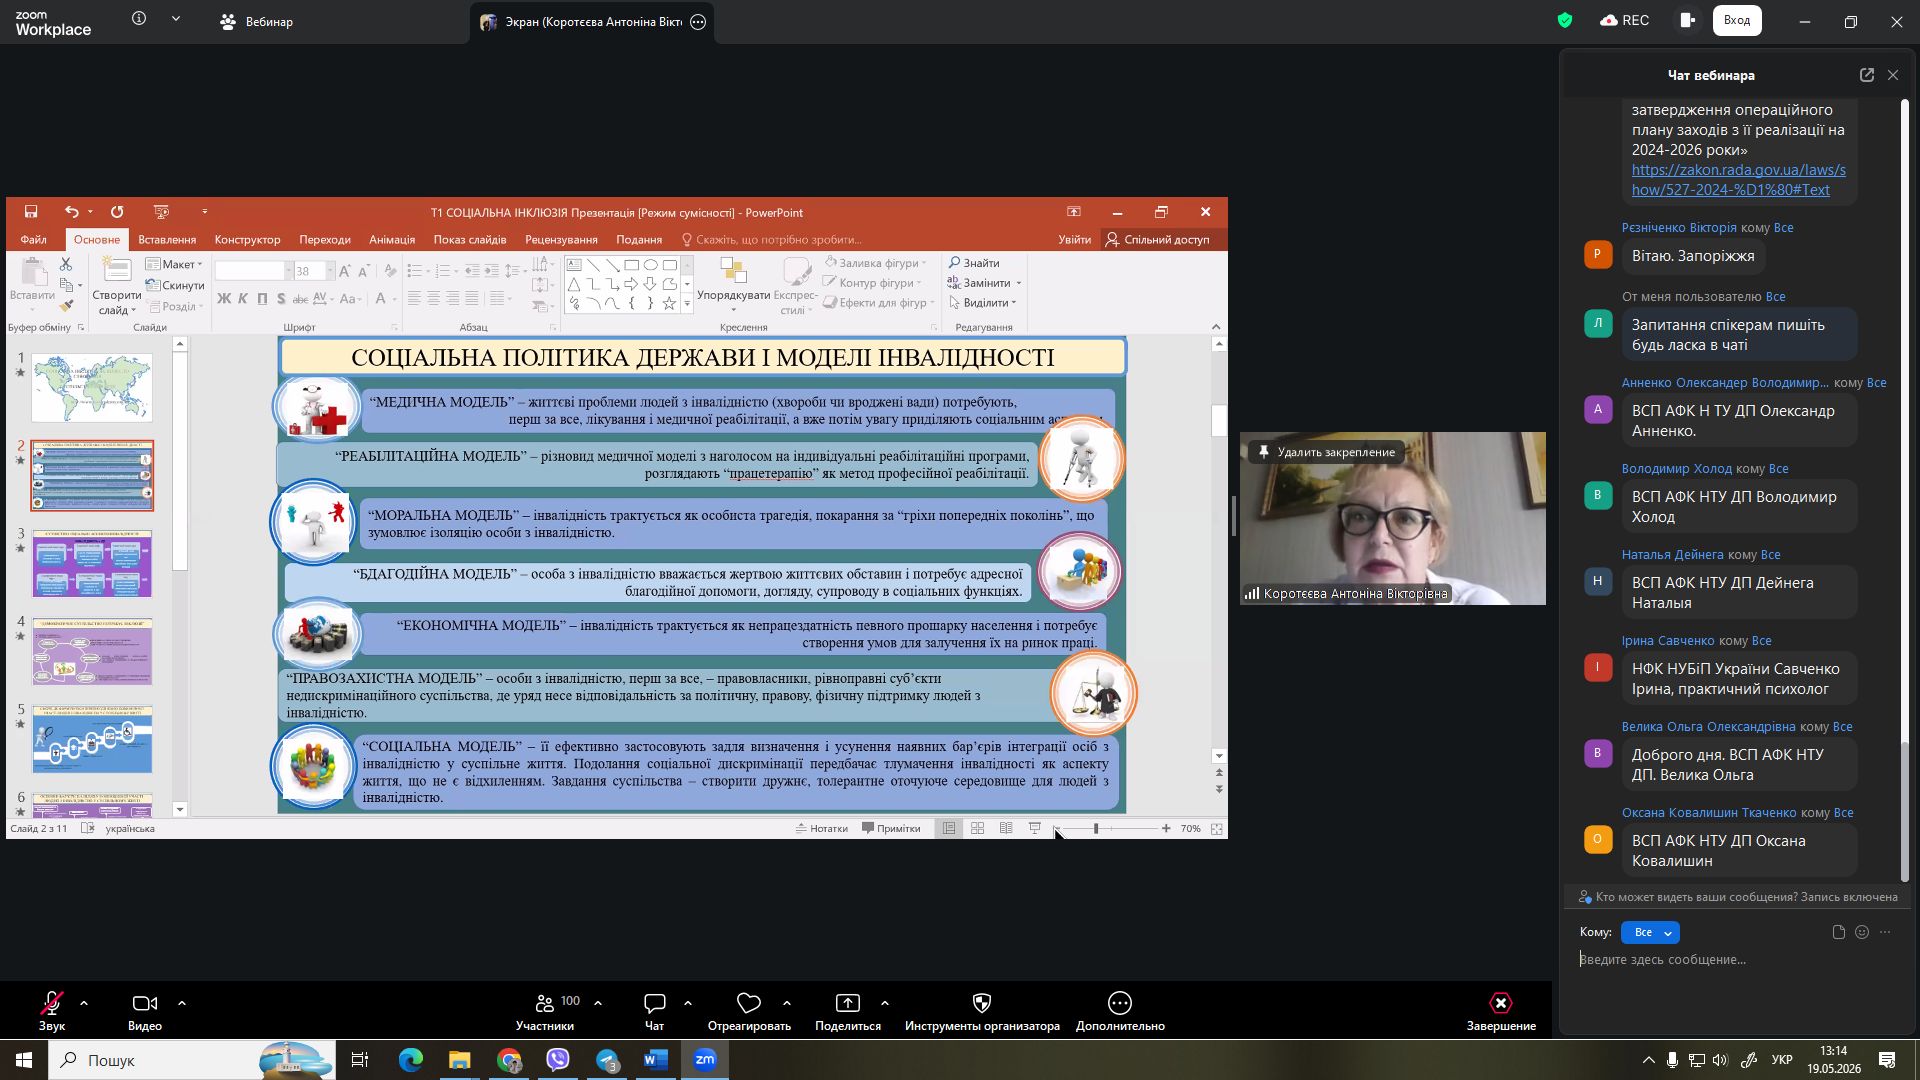Open Отреагировать reactions heart icon
Viewport: 1920px width, 1080px height.
pos(749,1003)
